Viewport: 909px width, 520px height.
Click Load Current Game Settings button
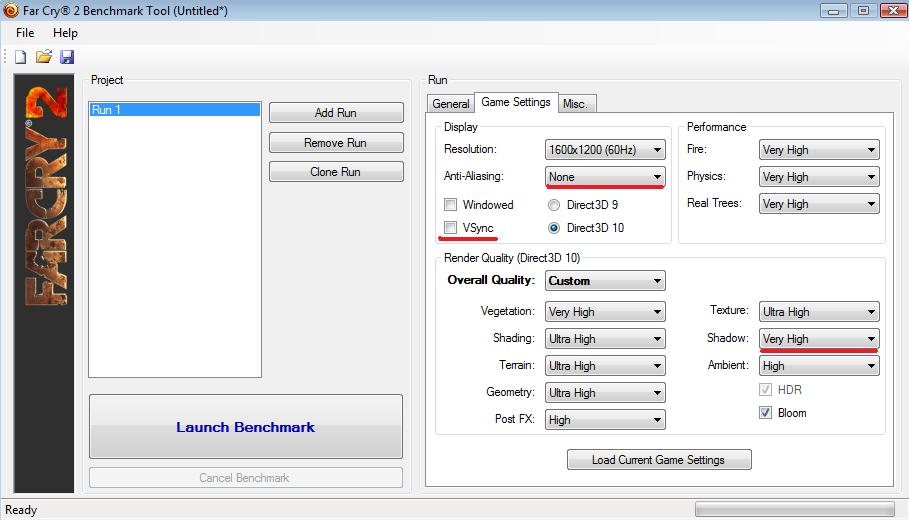pos(659,460)
